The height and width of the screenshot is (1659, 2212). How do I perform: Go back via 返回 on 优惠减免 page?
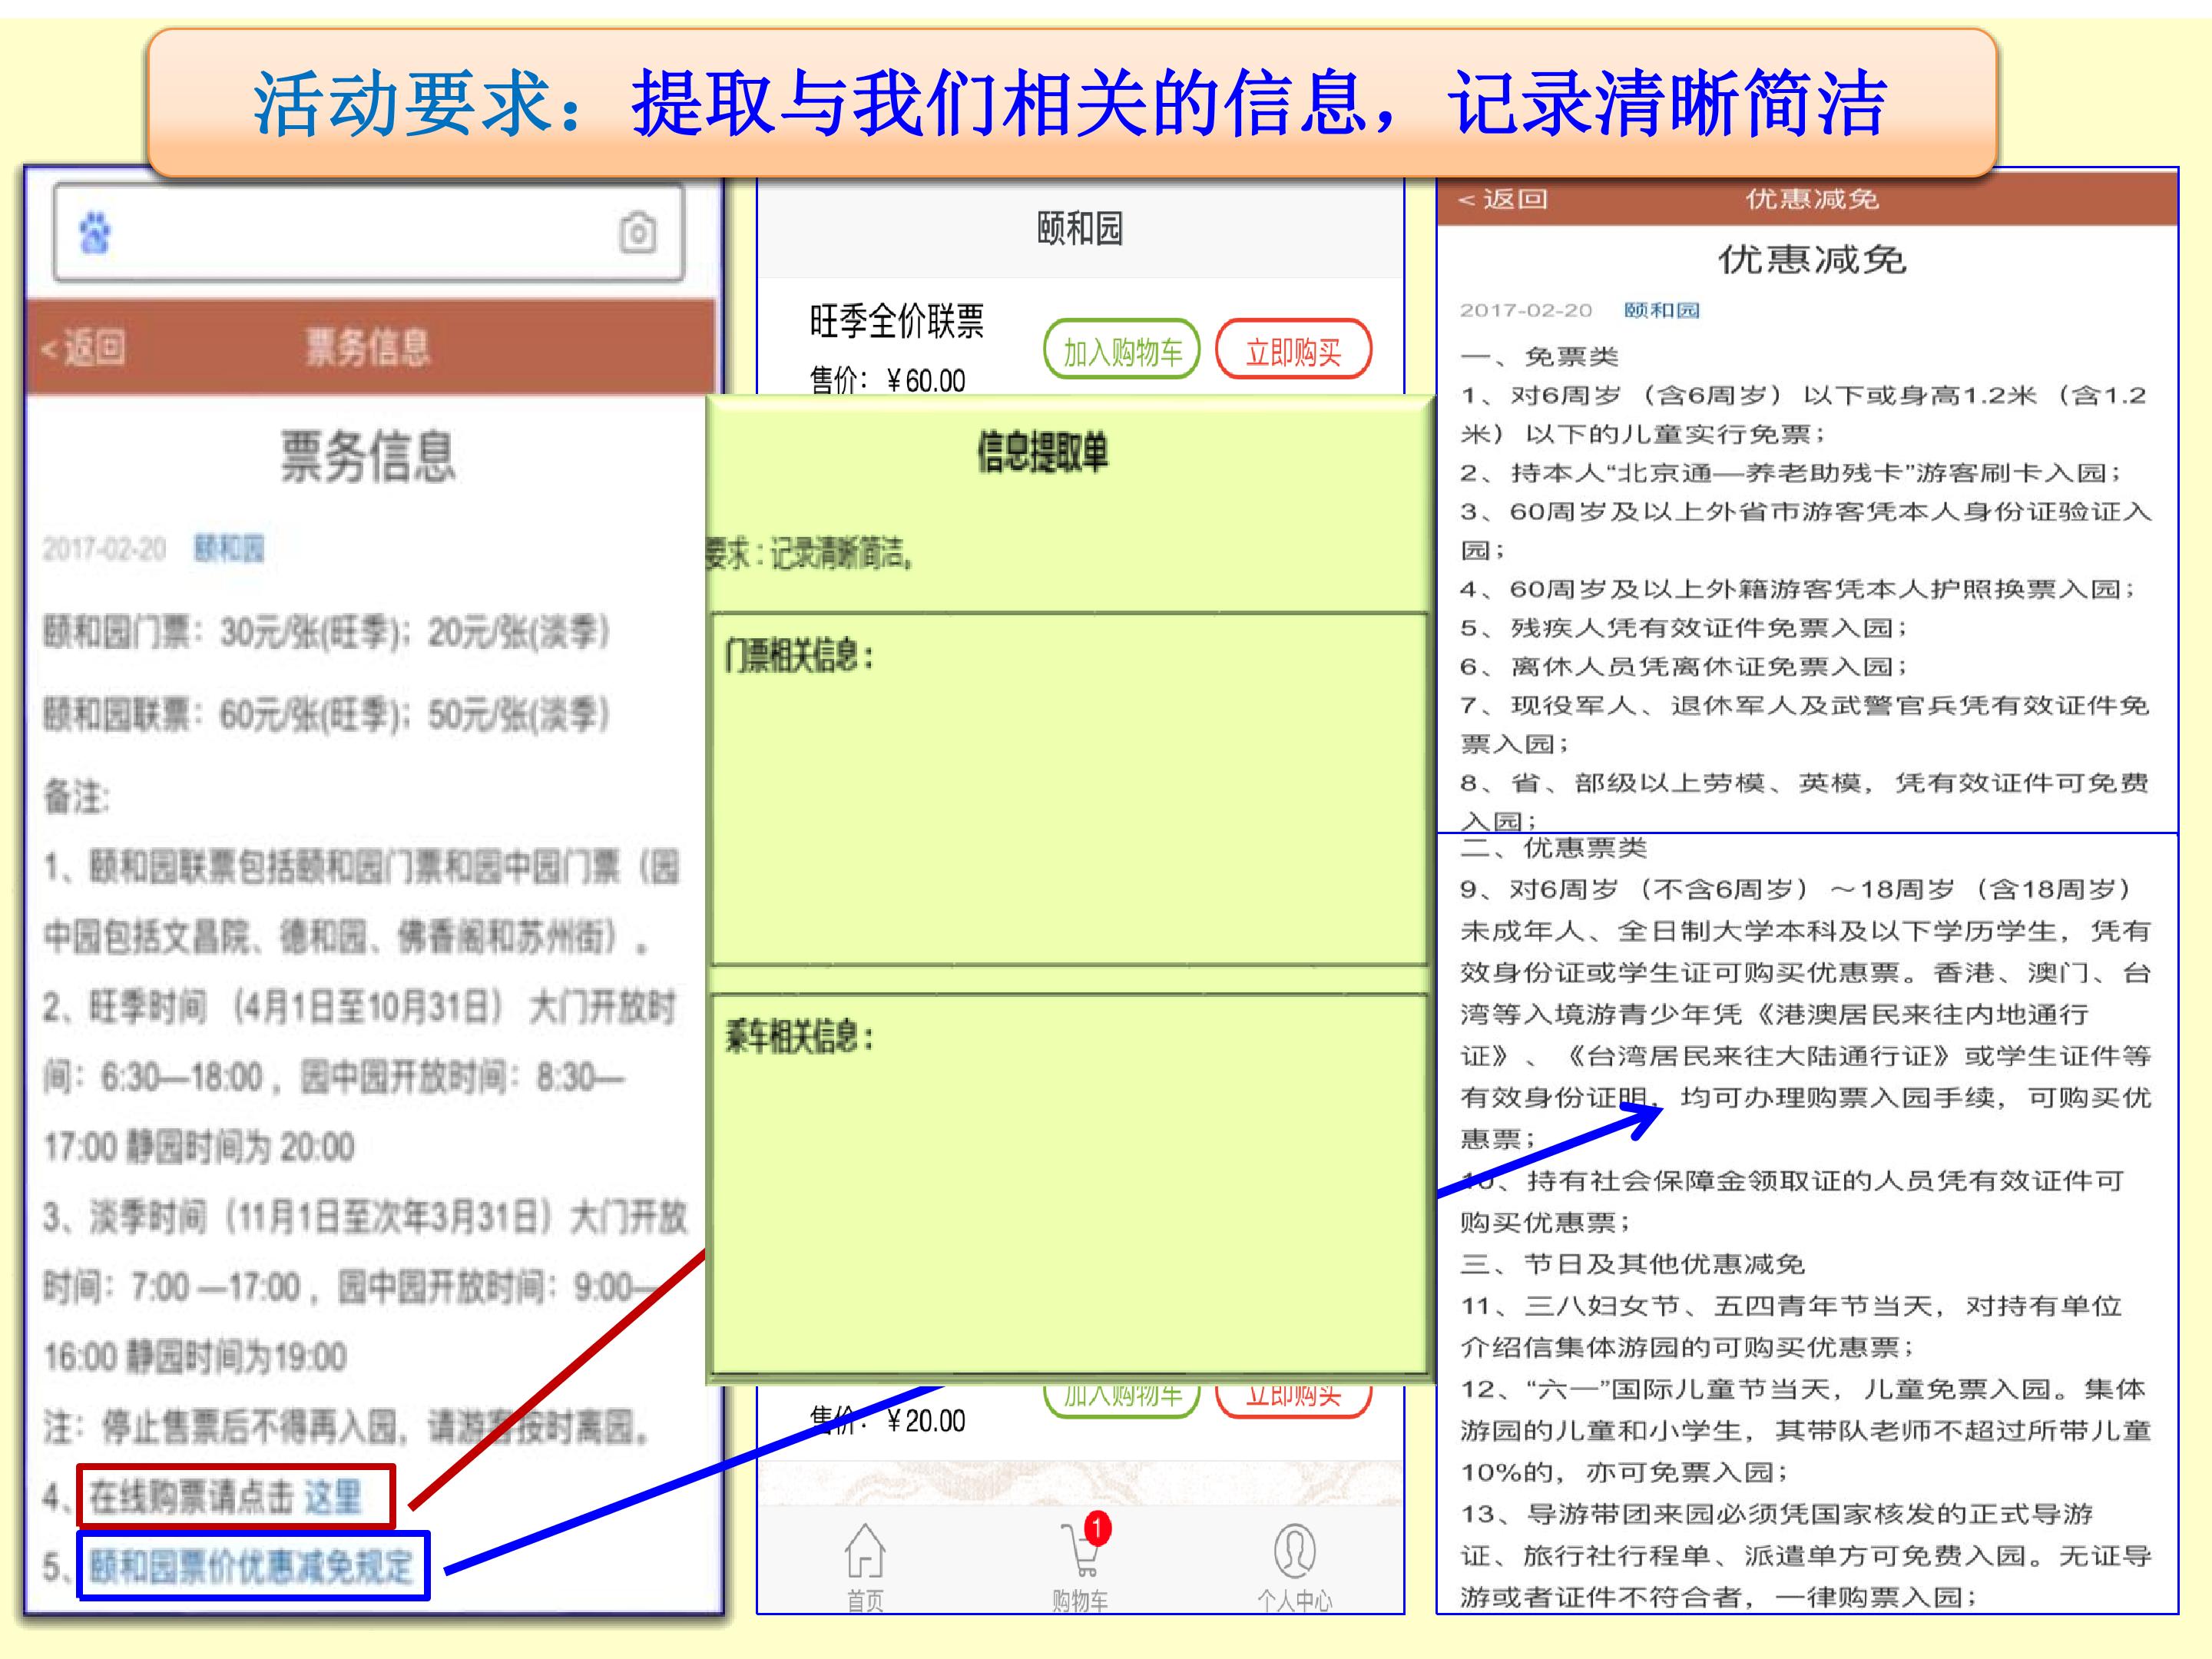(1503, 199)
